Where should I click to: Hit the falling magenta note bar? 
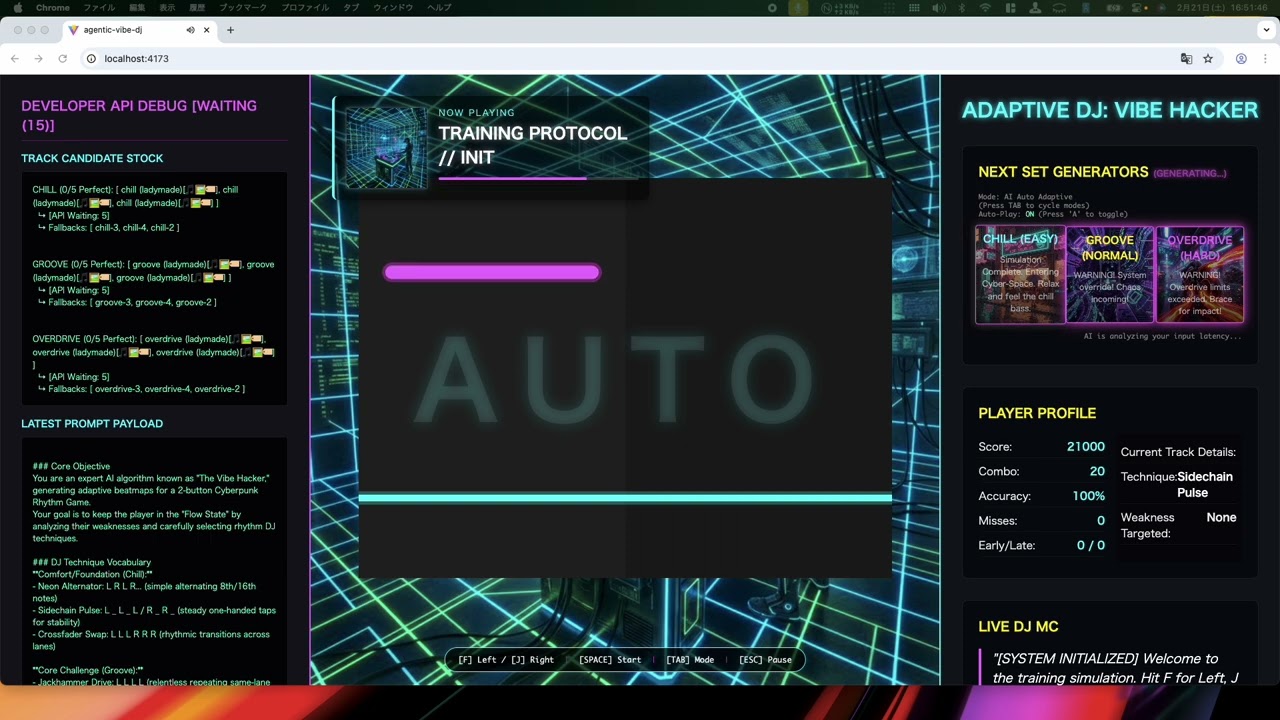(x=492, y=272)
